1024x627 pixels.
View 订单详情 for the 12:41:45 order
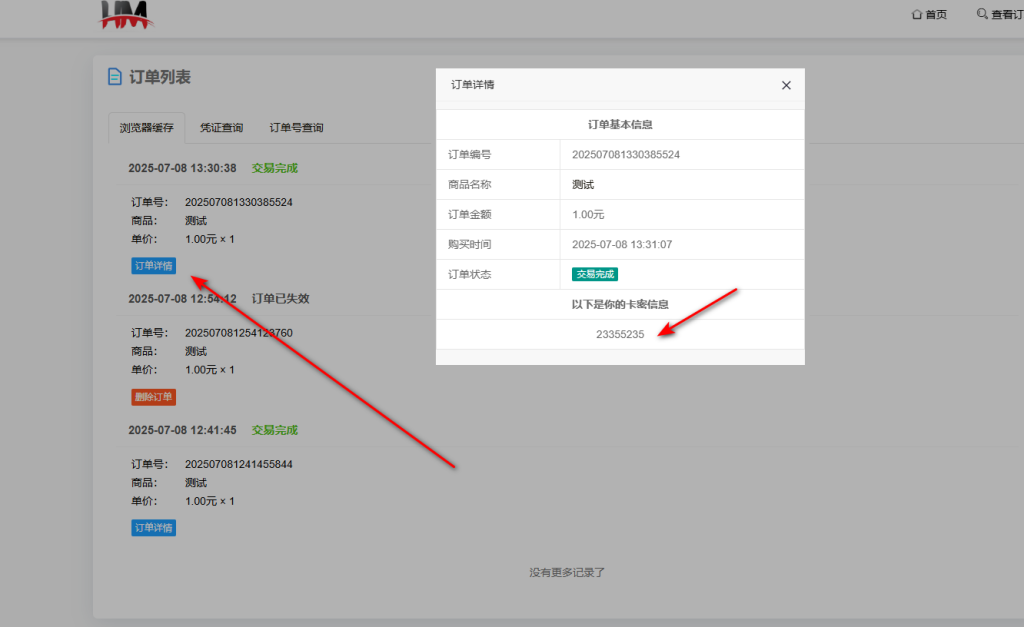[153, 527]
